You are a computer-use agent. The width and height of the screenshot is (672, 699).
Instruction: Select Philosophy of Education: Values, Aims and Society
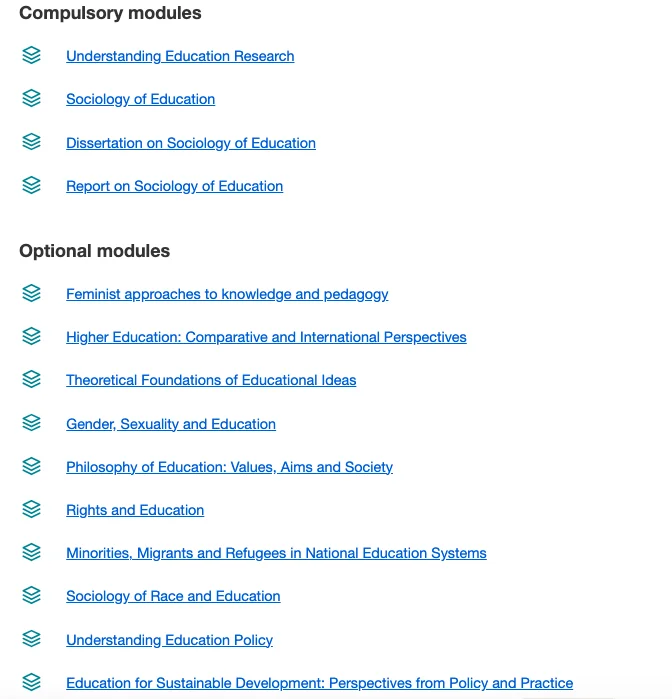click(229, 467)
